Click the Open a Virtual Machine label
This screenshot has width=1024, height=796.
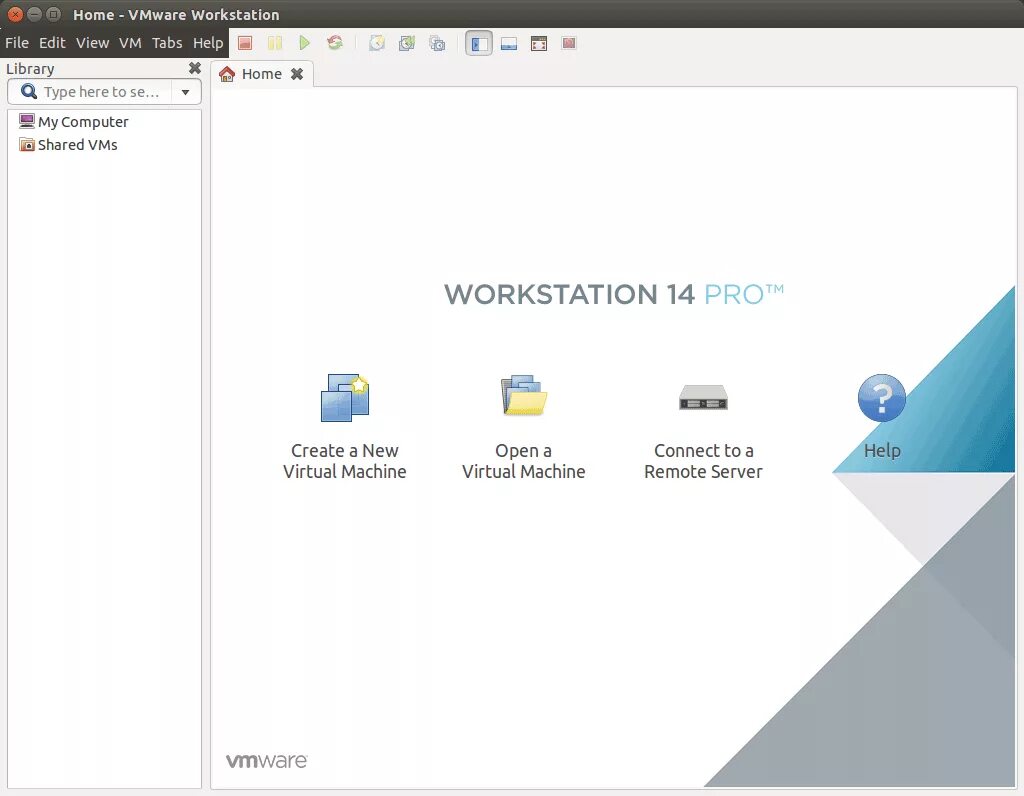(x=524, y=461)
